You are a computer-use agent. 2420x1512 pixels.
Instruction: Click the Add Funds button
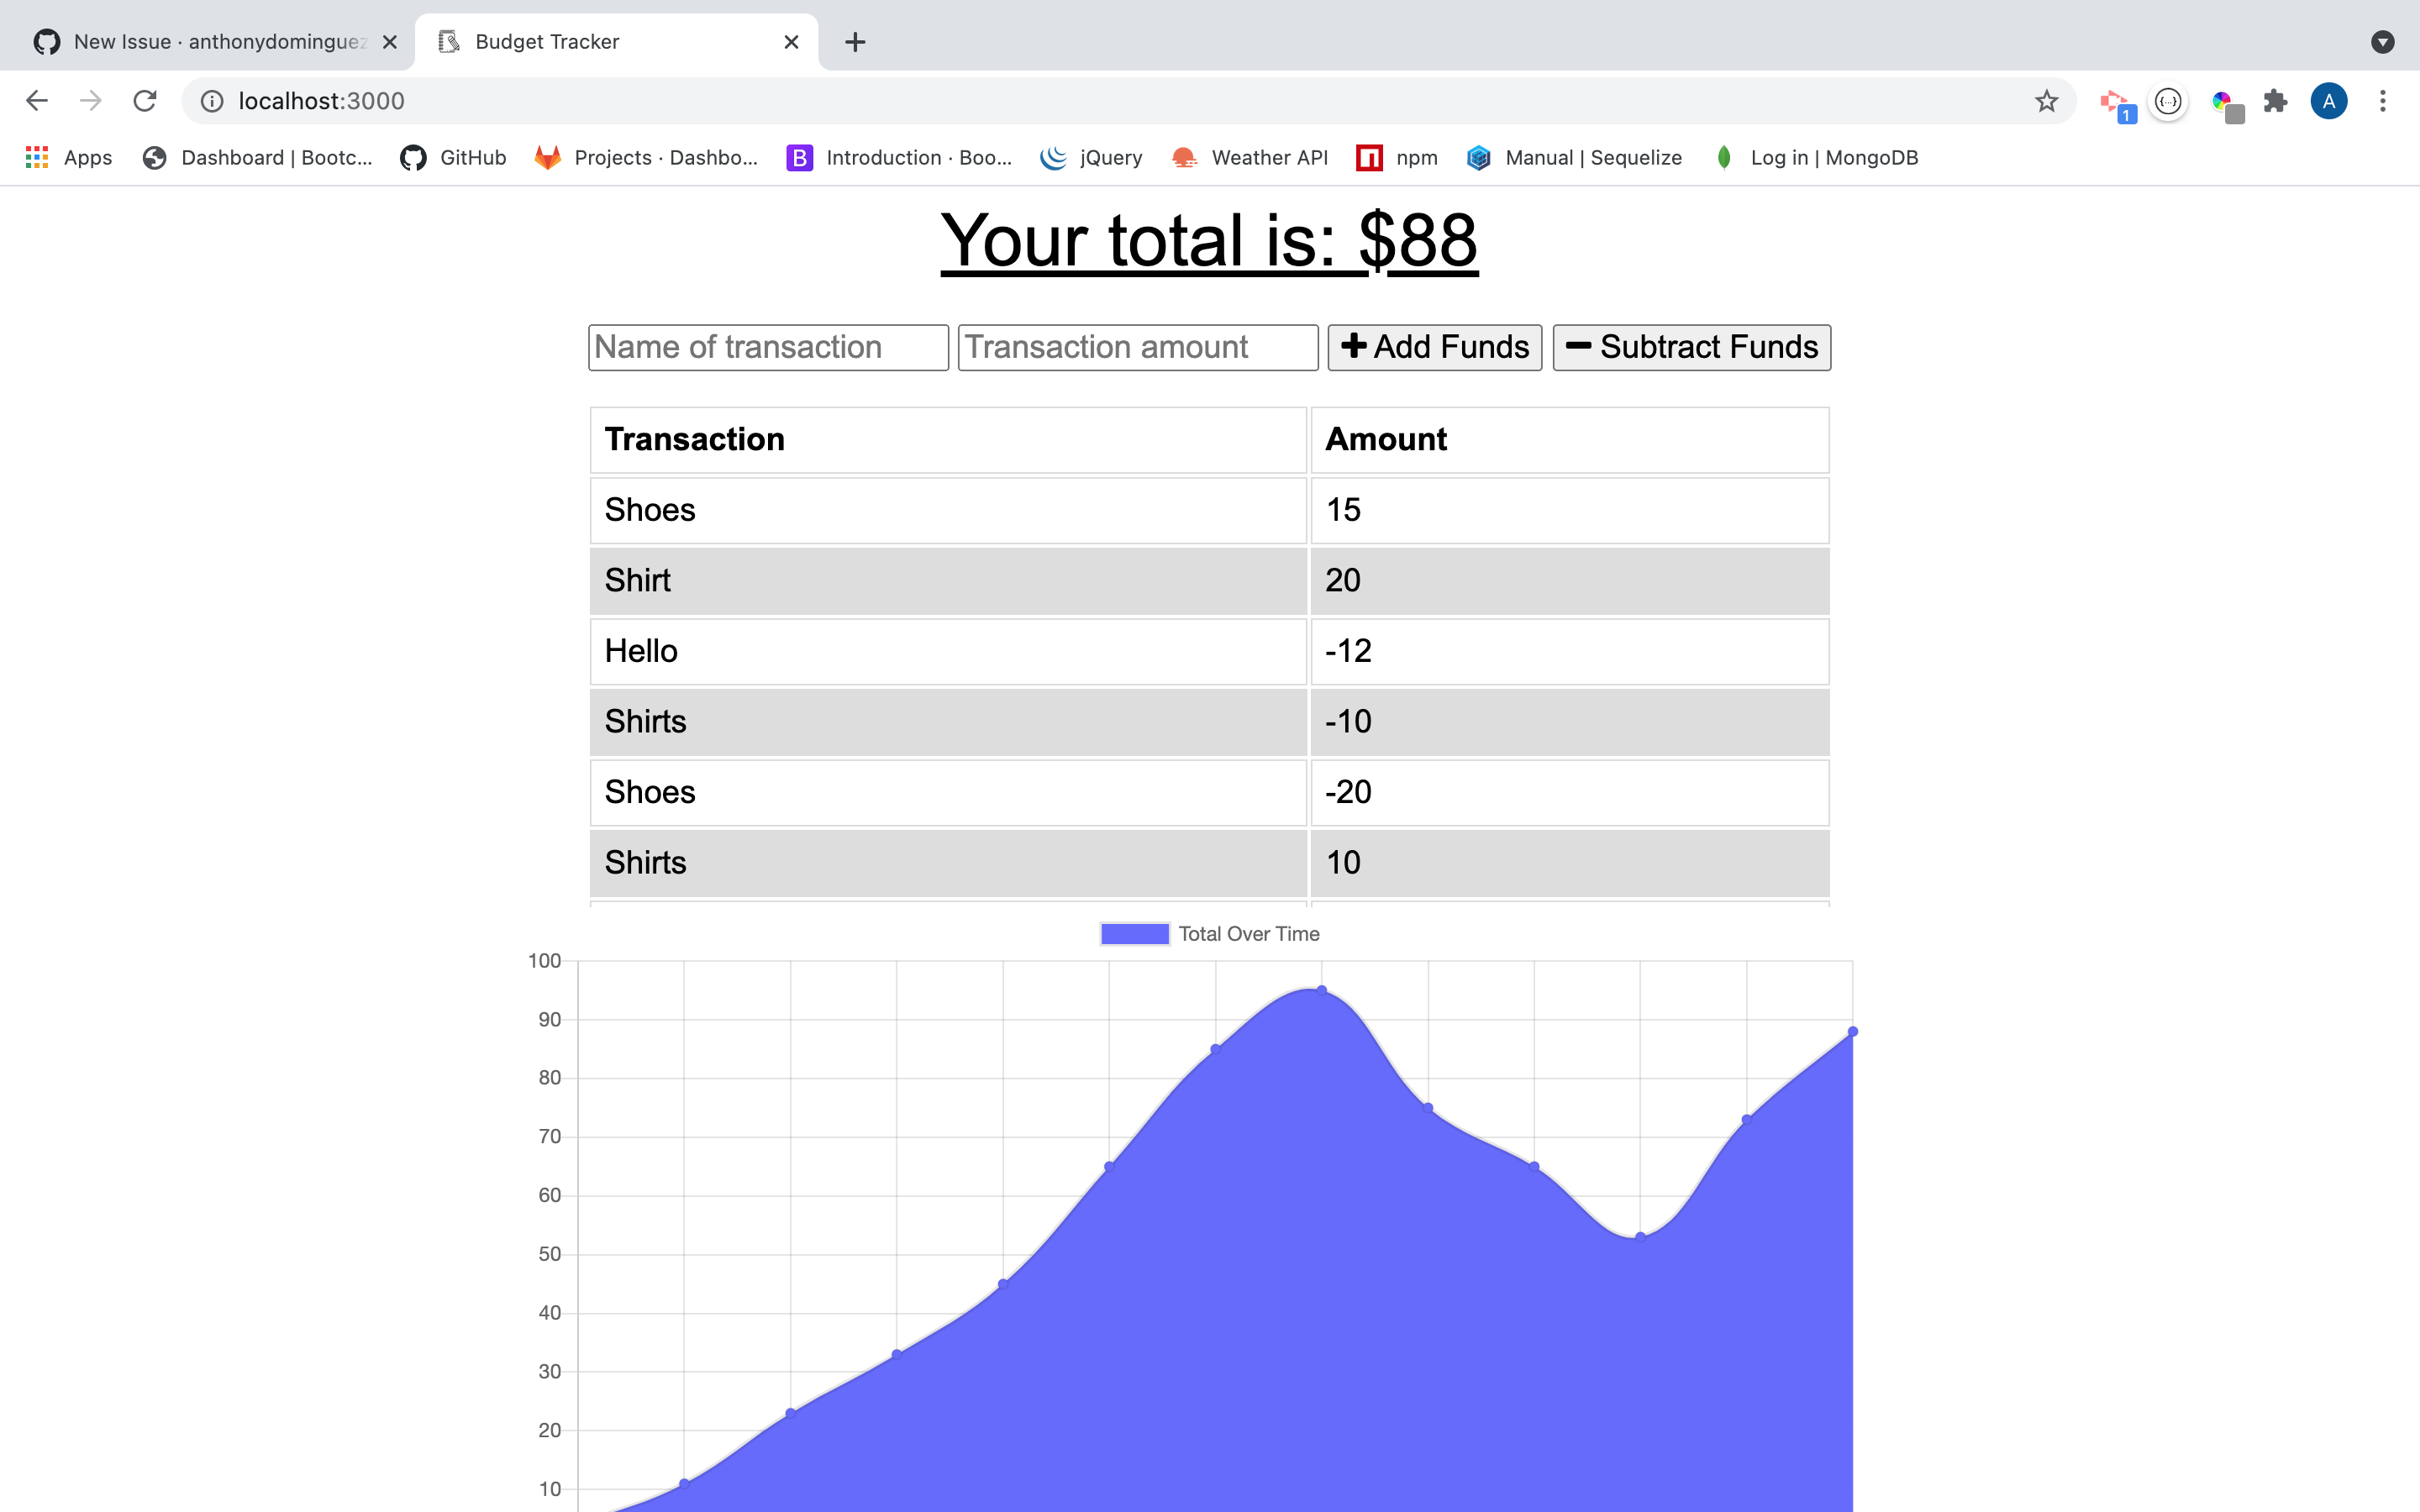(1434, 347)
